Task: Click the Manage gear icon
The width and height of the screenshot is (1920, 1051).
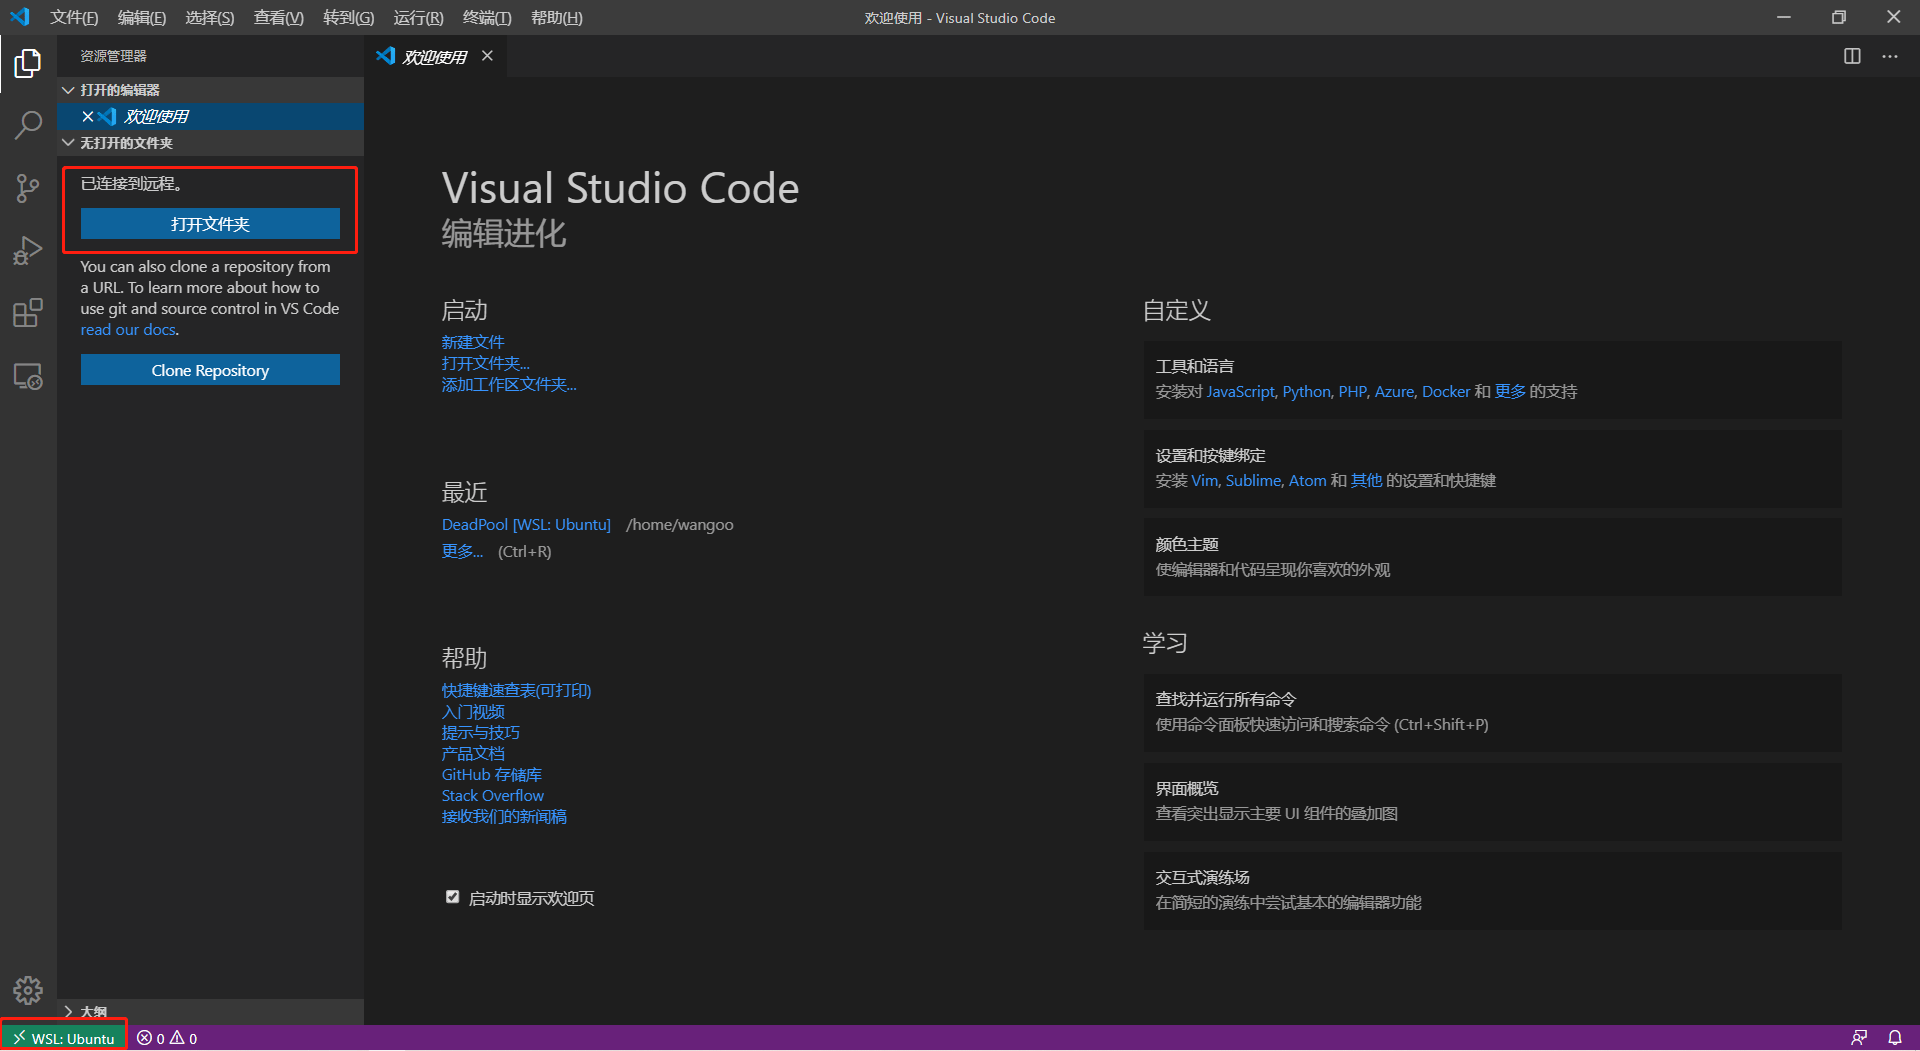Action: (x=28, y=990)
